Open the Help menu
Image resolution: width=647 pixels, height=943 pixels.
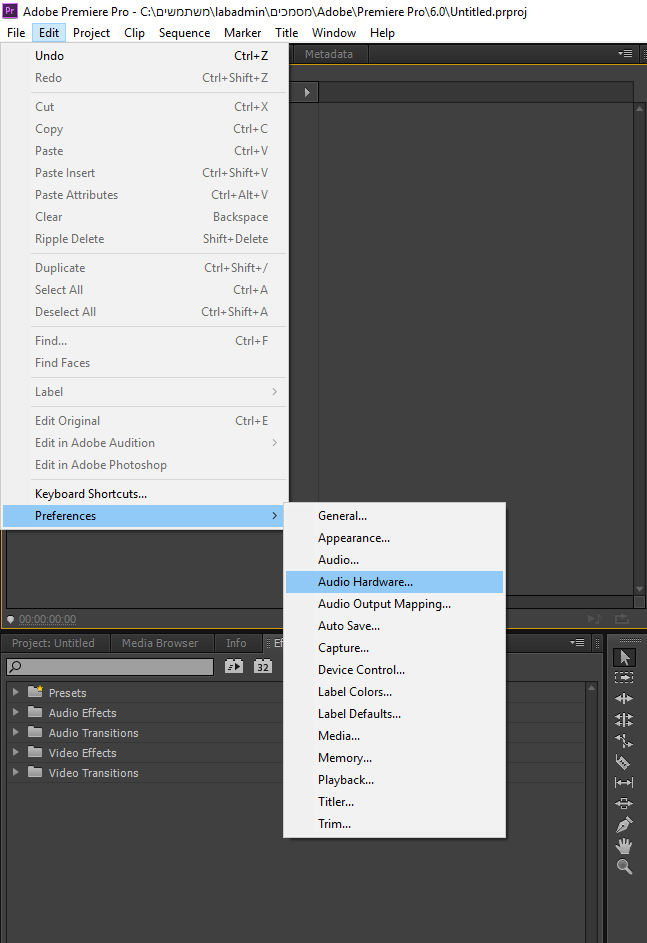point(382,32)
